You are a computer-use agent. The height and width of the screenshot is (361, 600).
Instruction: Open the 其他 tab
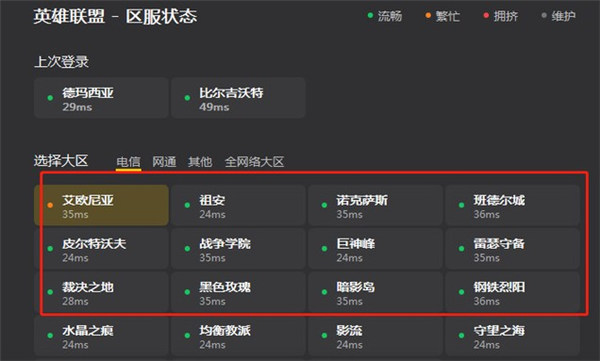(200, 162)
